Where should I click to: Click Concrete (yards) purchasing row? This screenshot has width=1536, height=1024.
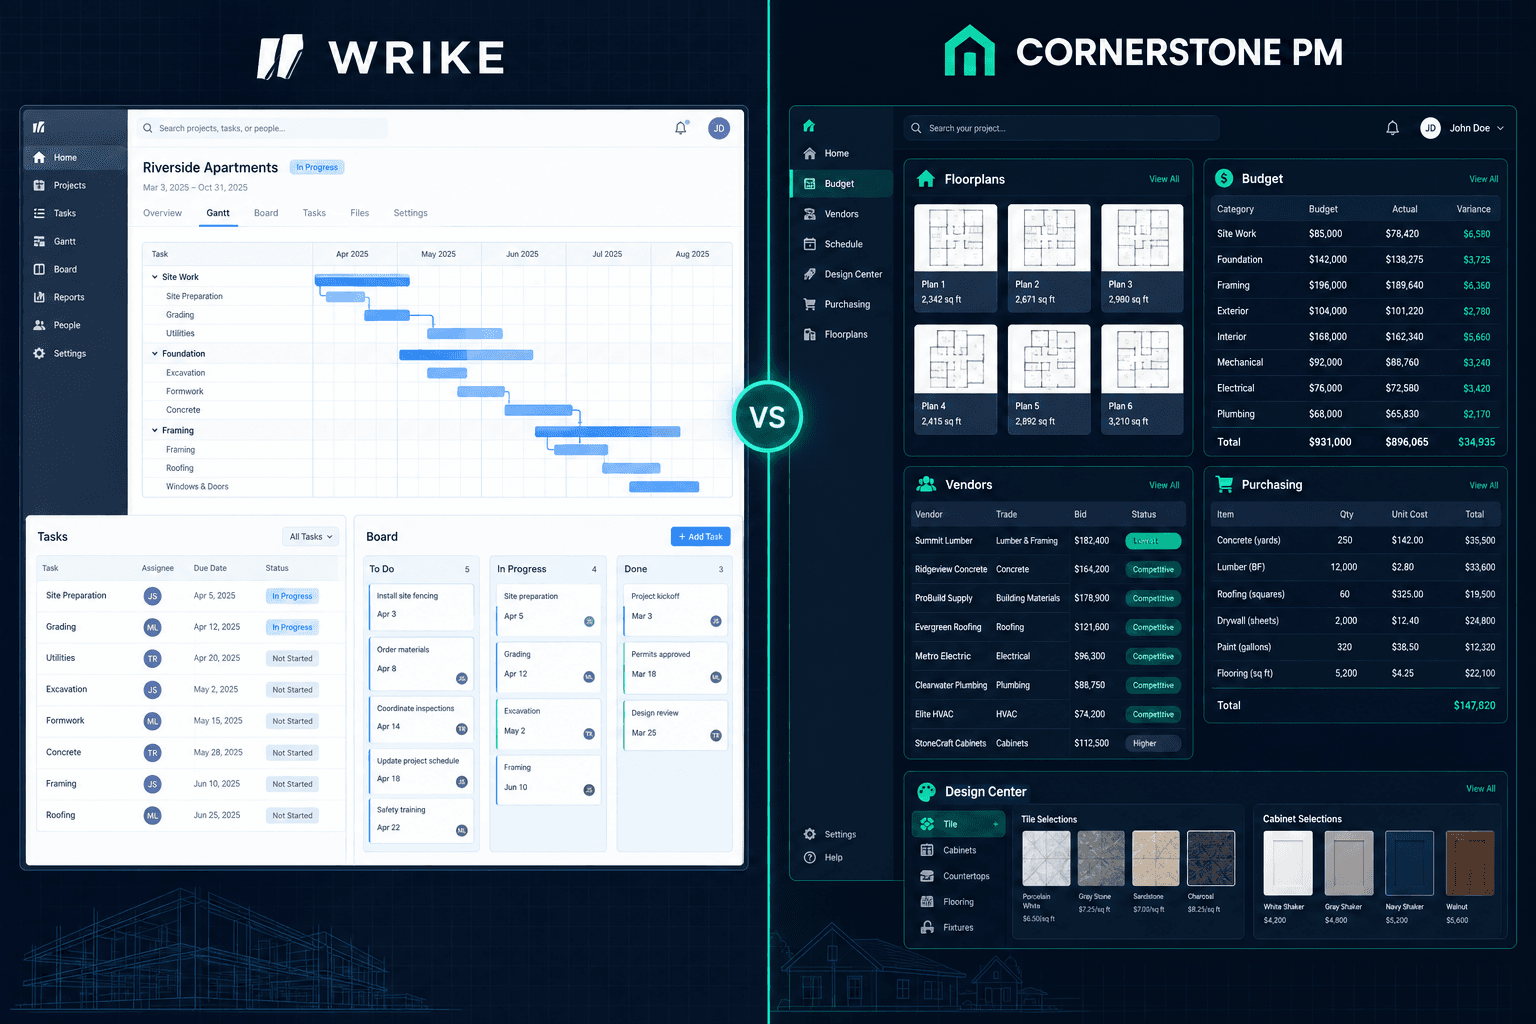pos(1355,540)
